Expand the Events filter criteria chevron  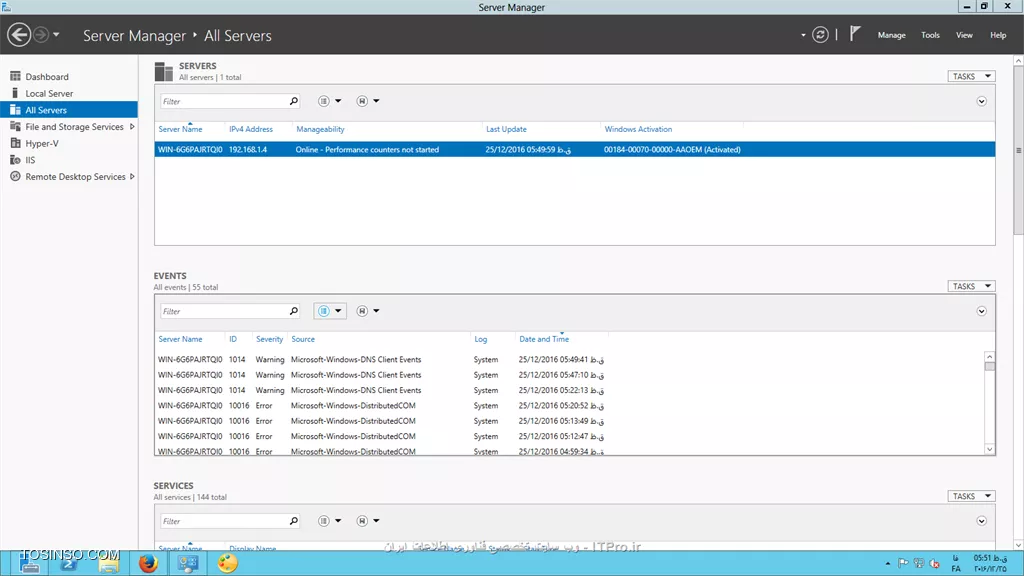[982, 312]
